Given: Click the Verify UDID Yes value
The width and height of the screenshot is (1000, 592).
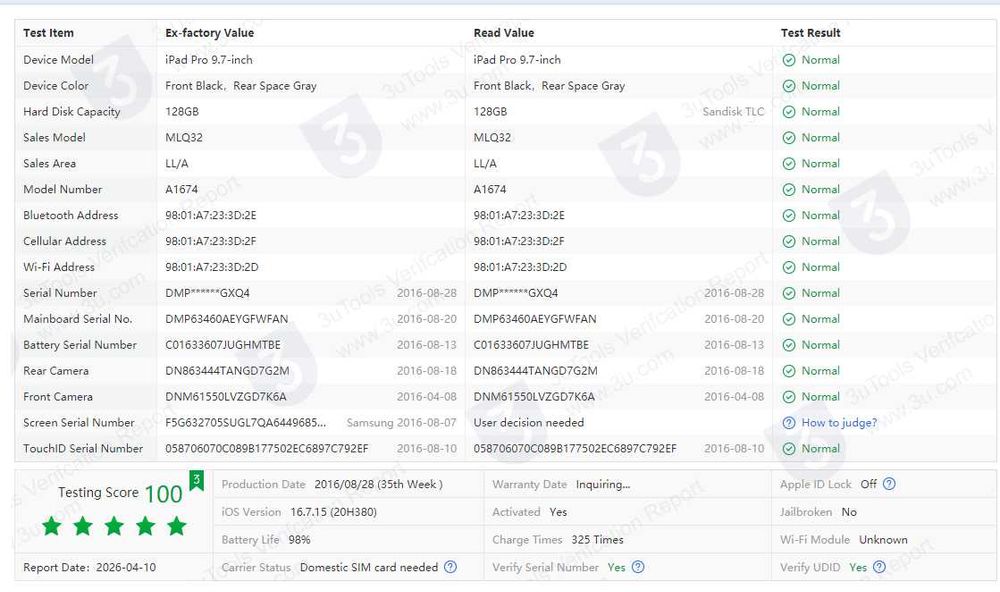Looking at the screenshot, I should click(x=858, y=567).
